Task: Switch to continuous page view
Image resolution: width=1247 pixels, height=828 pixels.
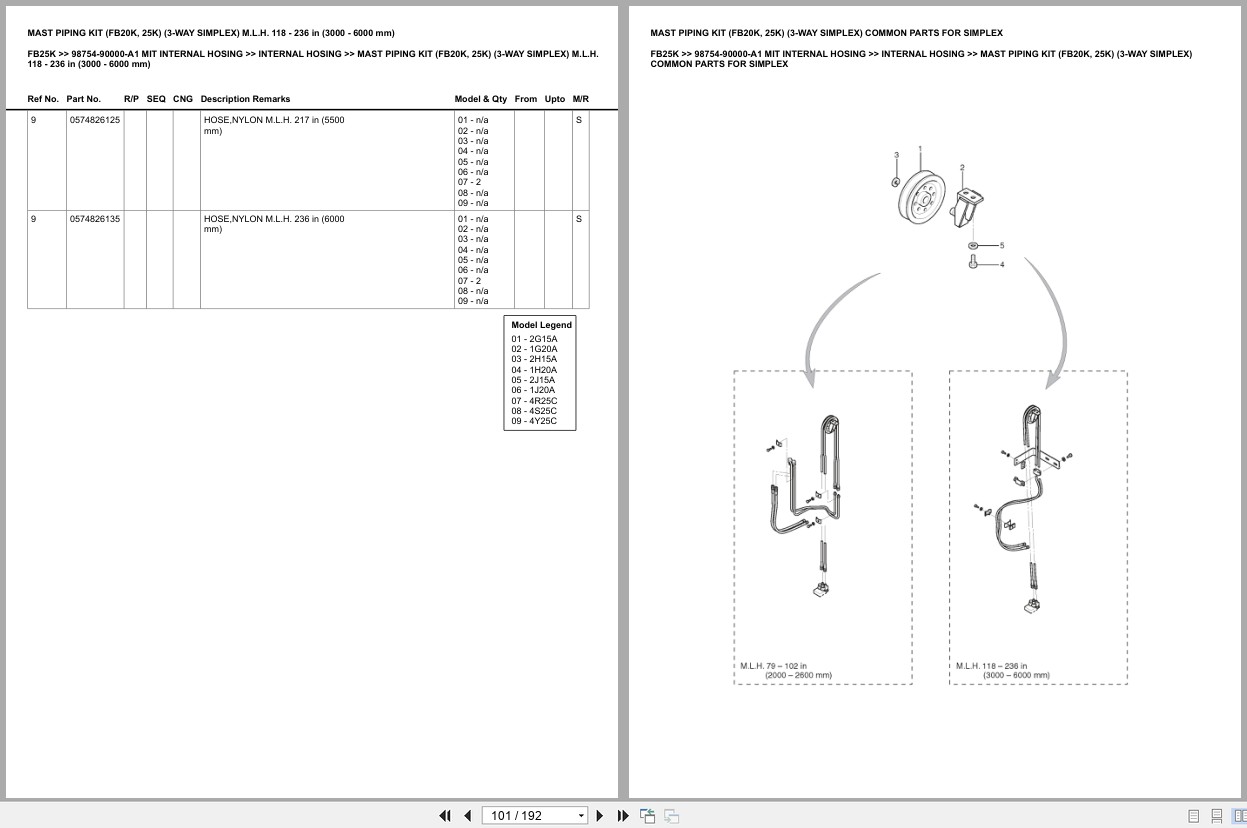Action: (1216, 815)
